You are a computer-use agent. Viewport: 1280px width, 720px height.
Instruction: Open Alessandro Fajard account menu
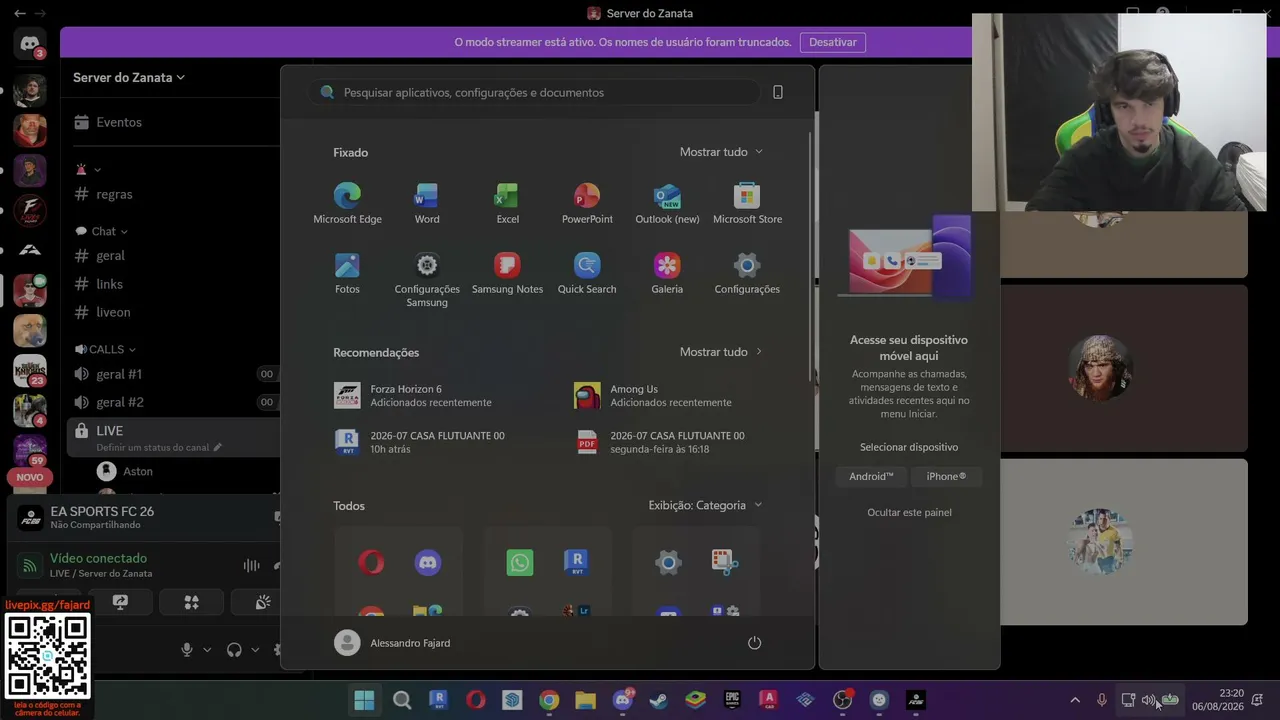[x=393, y=643]
